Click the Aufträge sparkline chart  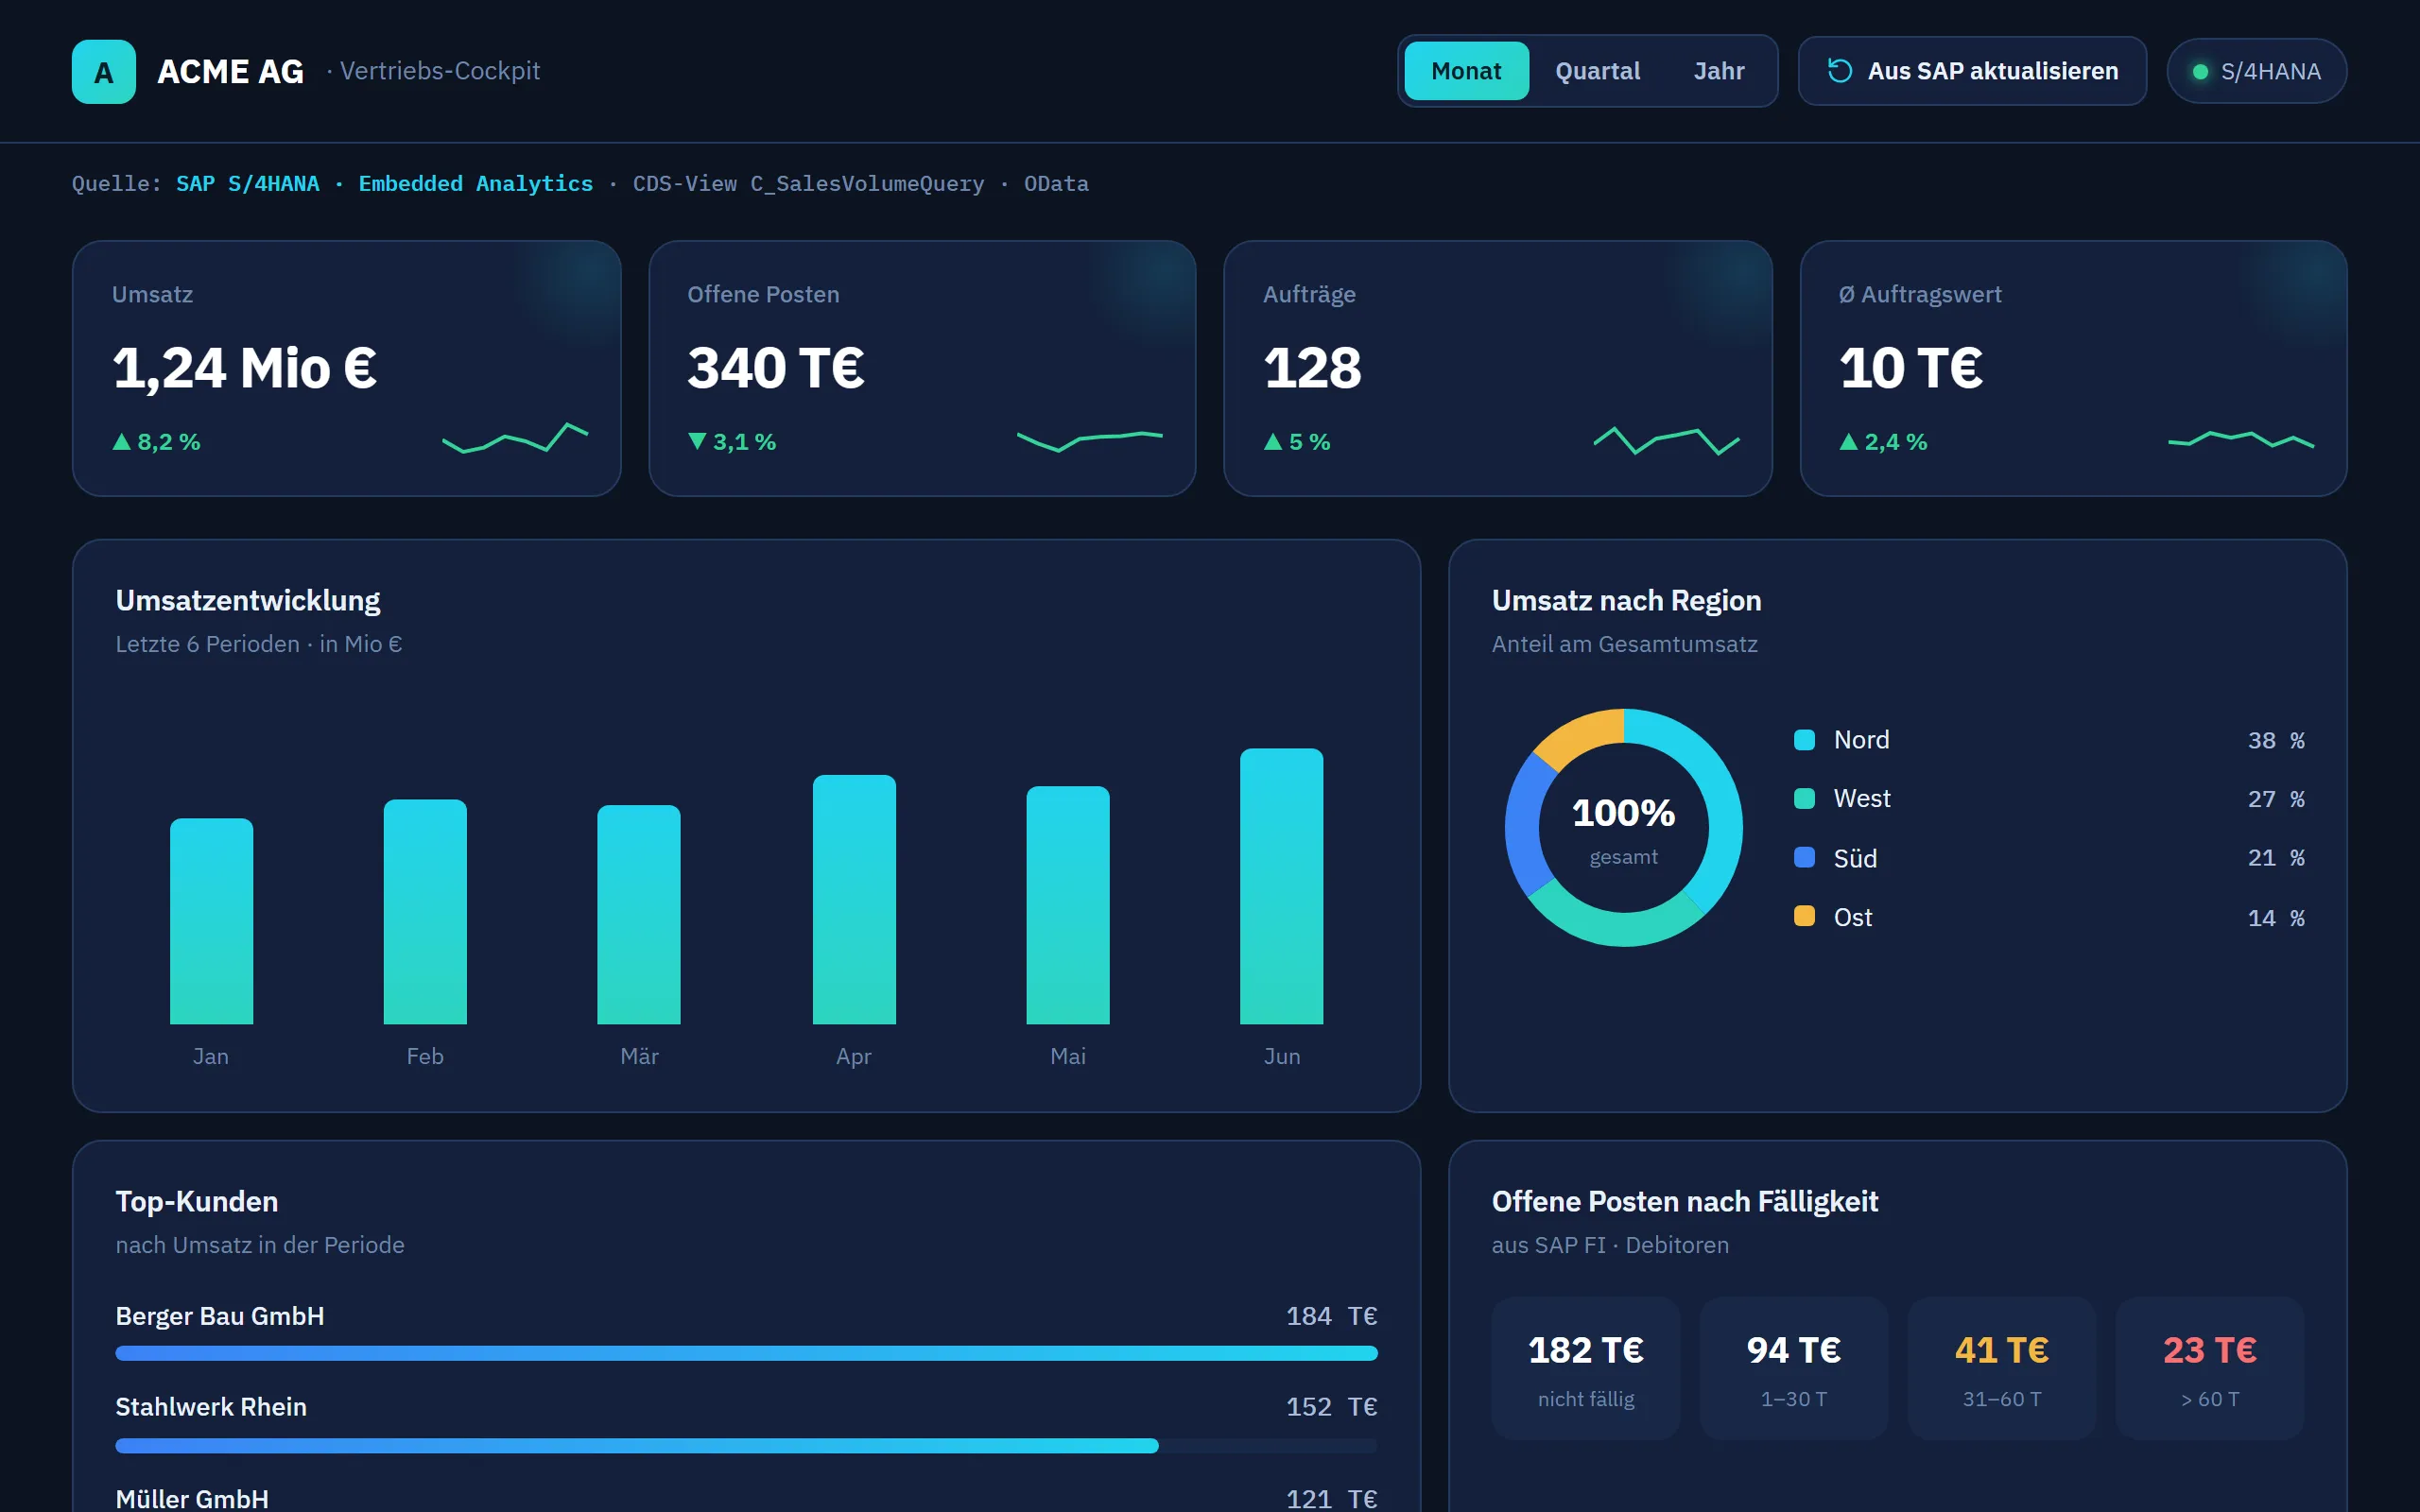tap(1666, 440)
